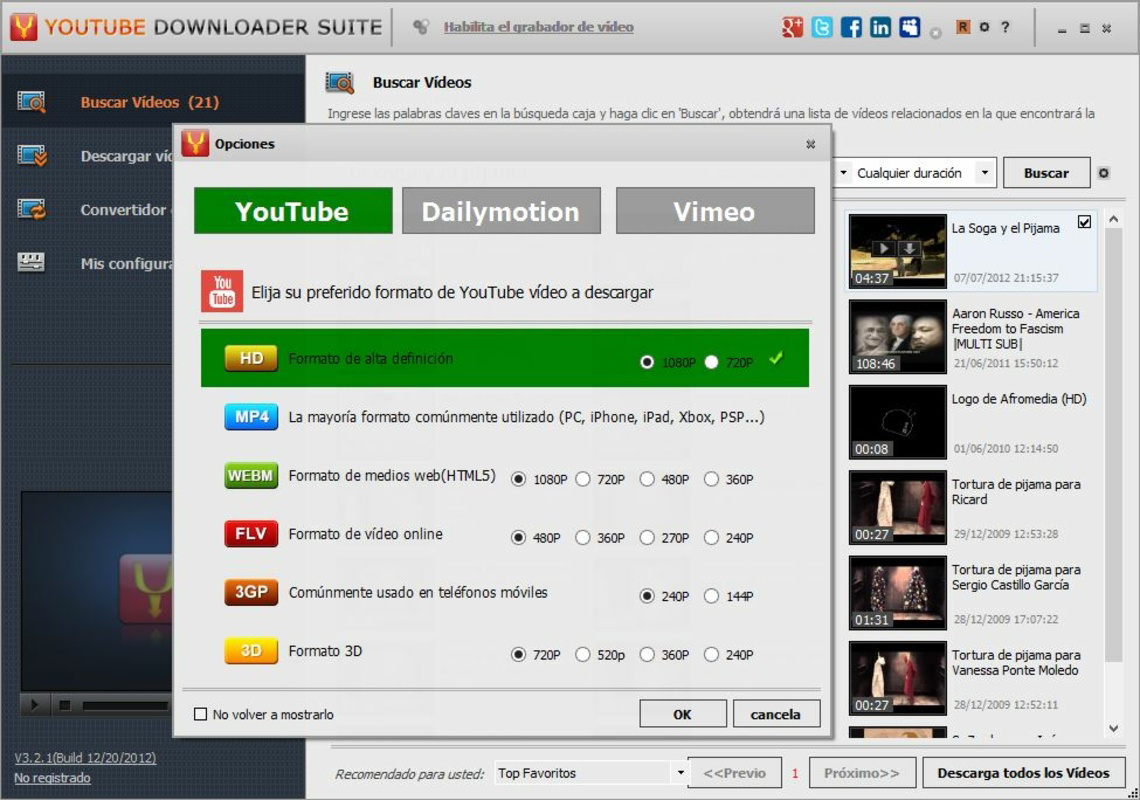1140x800 pixels.
Task: Click the YouTube logo icon in options
Action: point(222,291)
